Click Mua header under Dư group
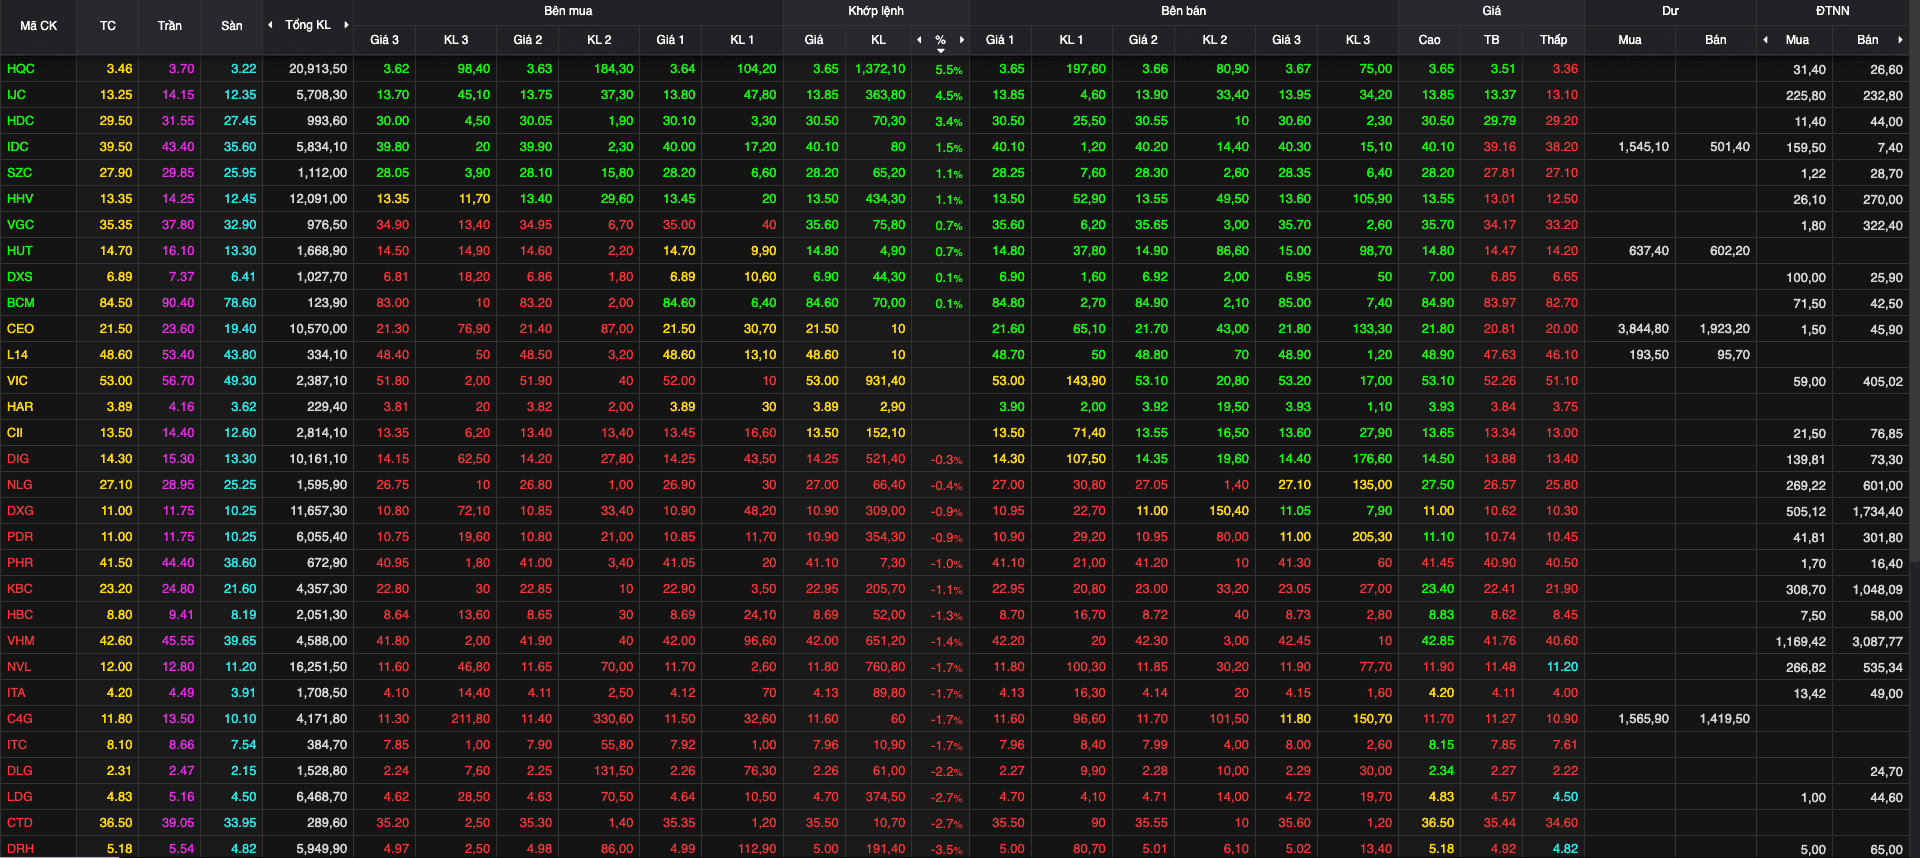 tap(1630, 40)
